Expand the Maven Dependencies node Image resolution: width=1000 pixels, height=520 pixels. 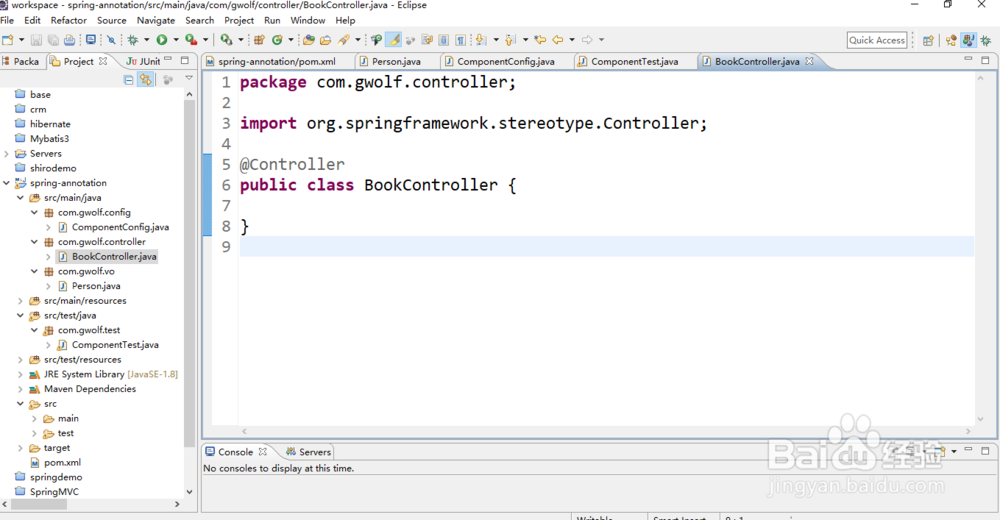(20, 389)
